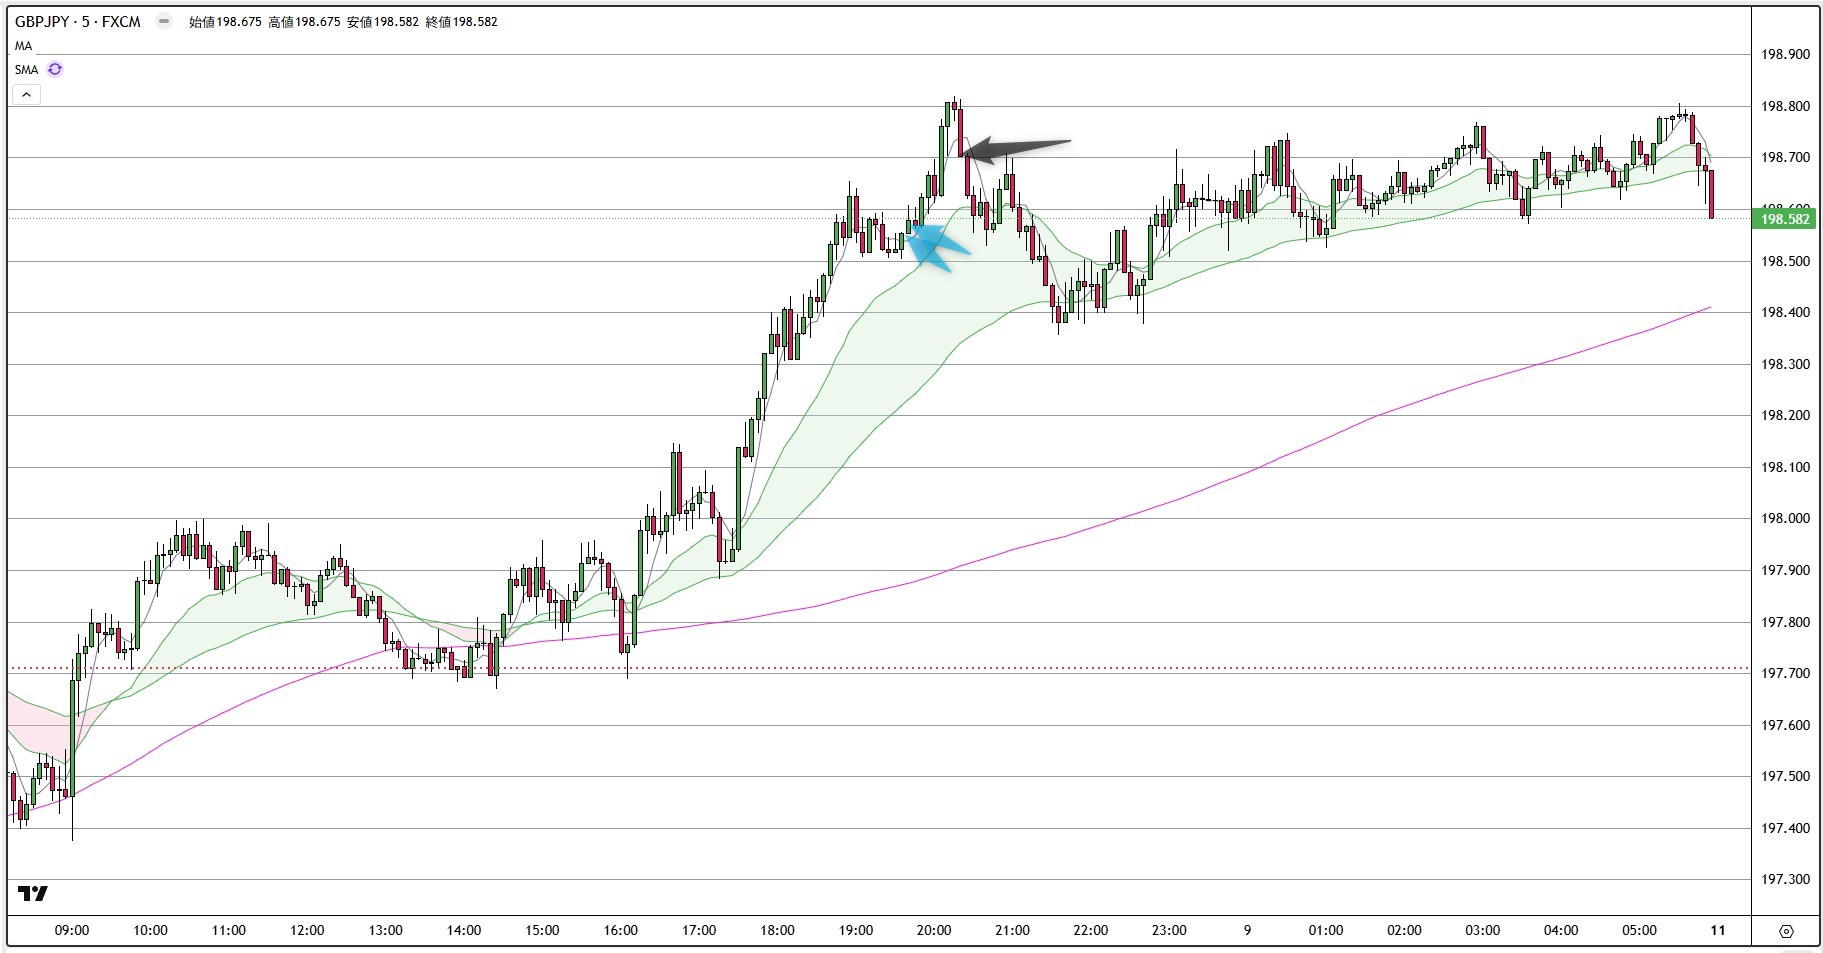Click the 198.000 price axis label
Viewport: 1823px width, 953px height.
tap(1785, 518)
